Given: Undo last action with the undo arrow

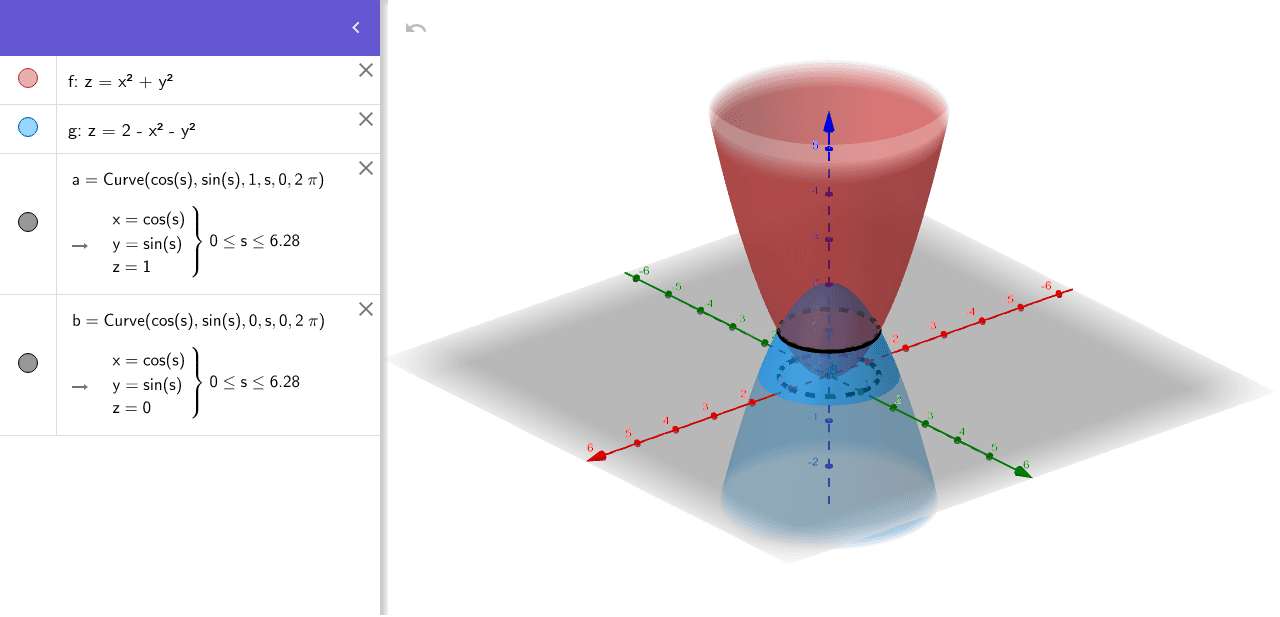Looking at the screenshot, I should coord(416,28).
